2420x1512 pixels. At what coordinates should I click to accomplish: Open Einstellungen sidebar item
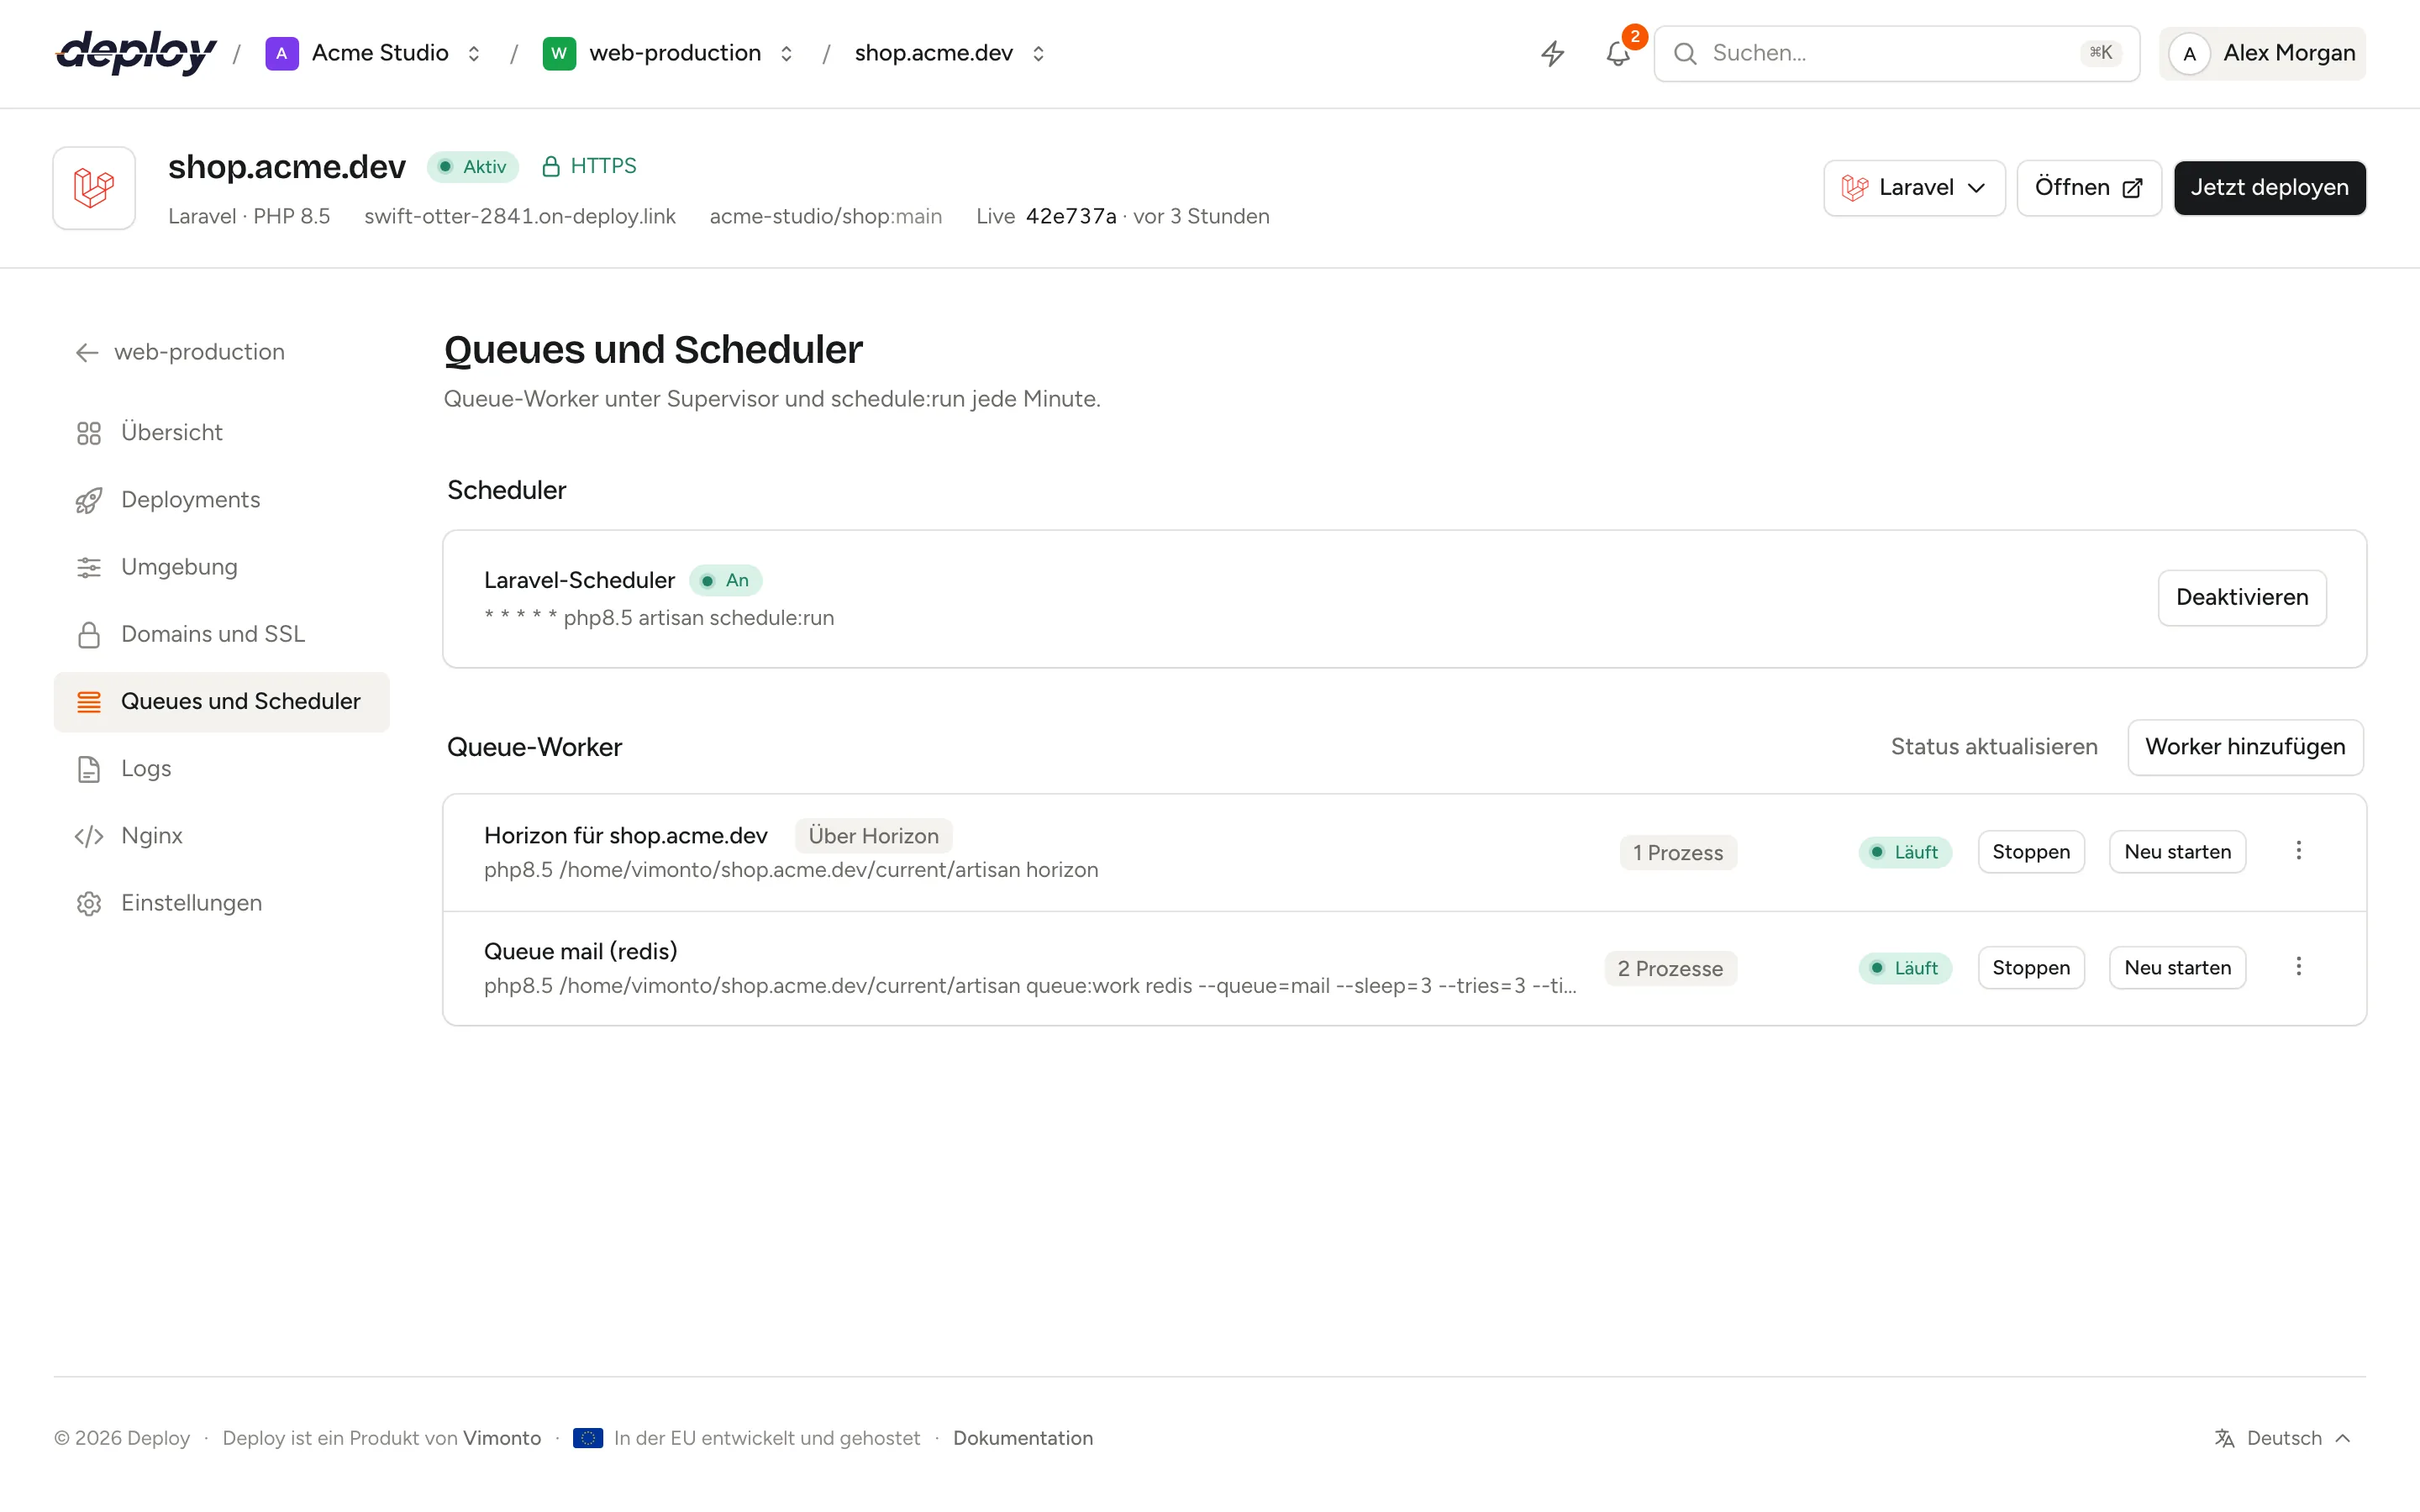click(222, 903)
